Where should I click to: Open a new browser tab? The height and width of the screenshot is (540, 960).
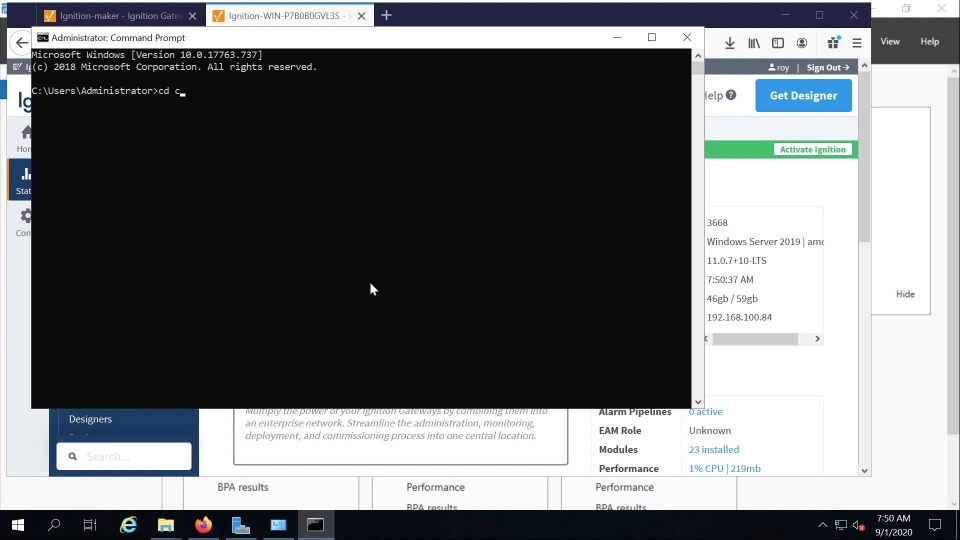point(386,15)
